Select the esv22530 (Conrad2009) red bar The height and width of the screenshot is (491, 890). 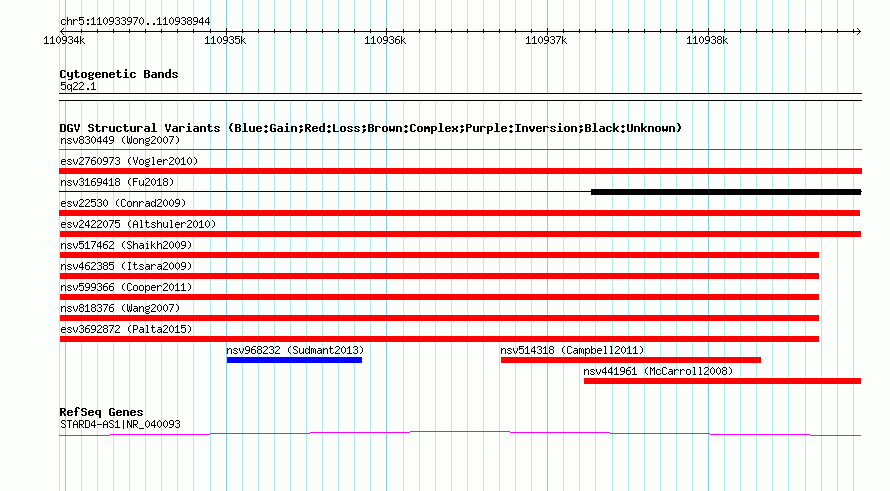460,213
